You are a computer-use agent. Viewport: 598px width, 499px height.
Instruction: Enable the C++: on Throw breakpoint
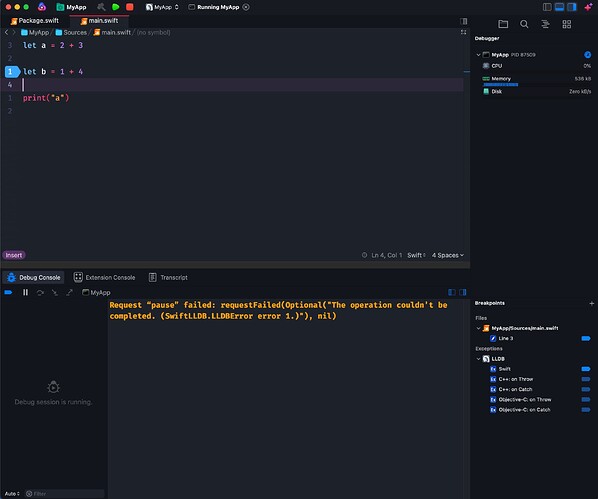point(586,379)
